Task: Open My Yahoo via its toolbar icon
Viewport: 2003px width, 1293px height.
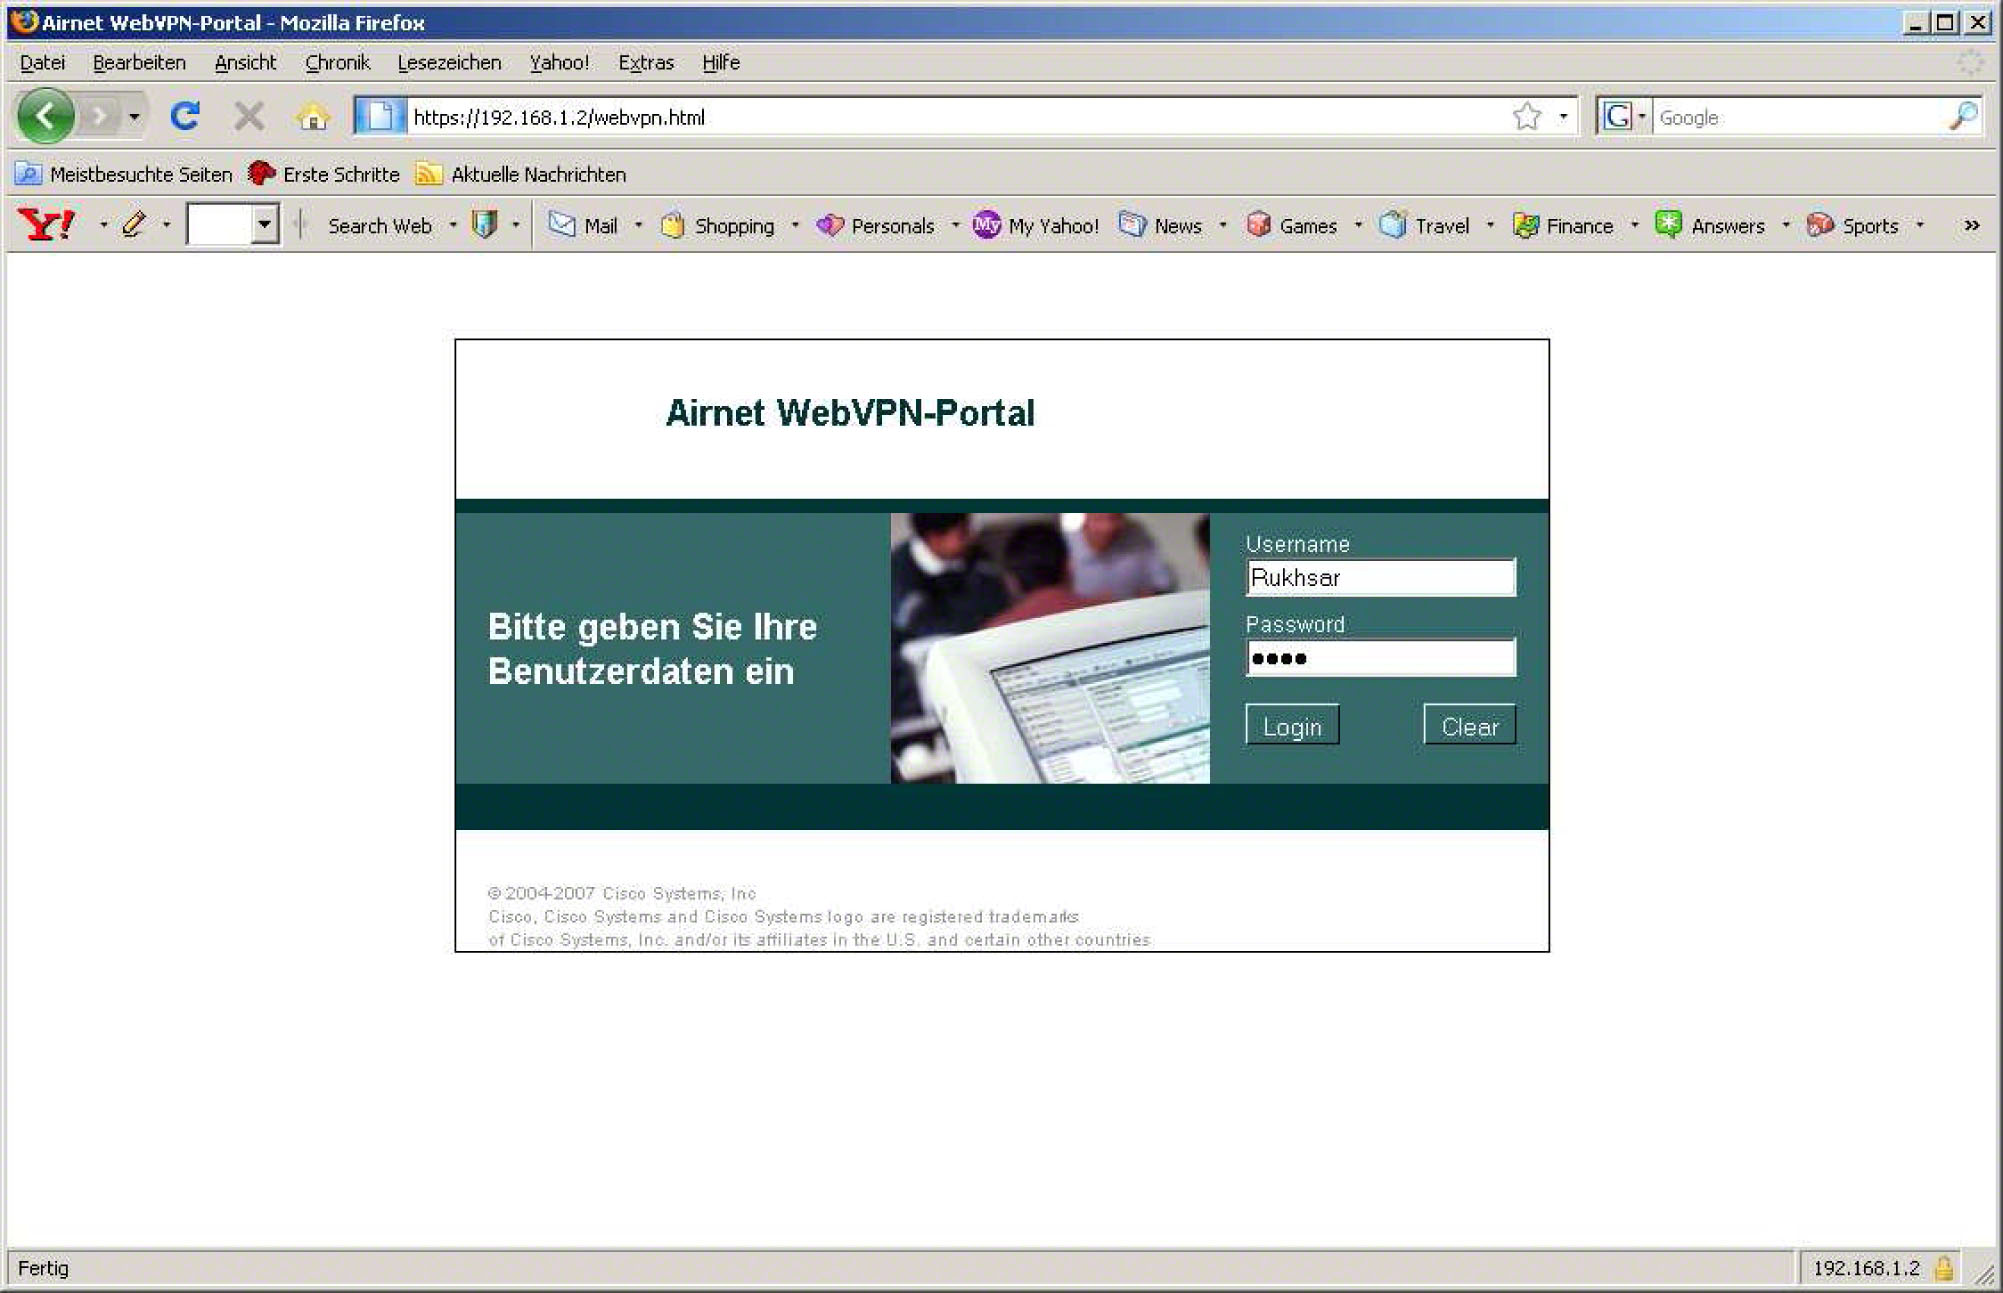Action: pyautogui.click(x=986, y=225)
